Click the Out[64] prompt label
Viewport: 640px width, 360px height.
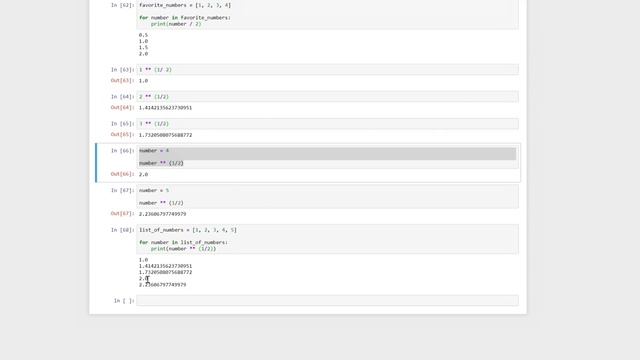[122, 108]
